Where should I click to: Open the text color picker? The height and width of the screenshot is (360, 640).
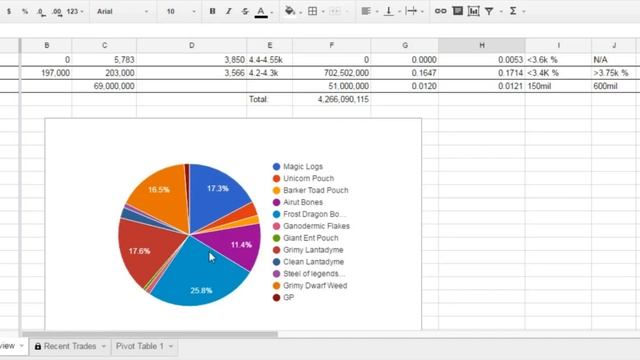261,12
